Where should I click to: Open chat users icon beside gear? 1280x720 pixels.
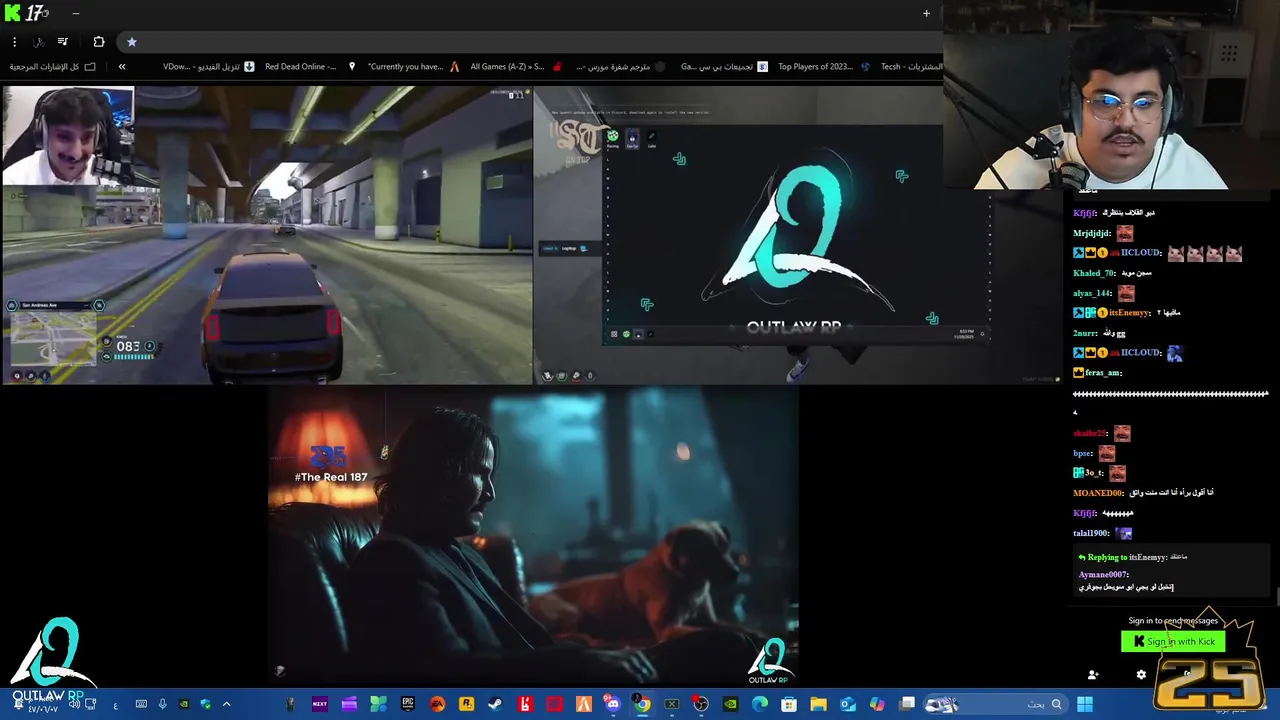(1093, 675)
